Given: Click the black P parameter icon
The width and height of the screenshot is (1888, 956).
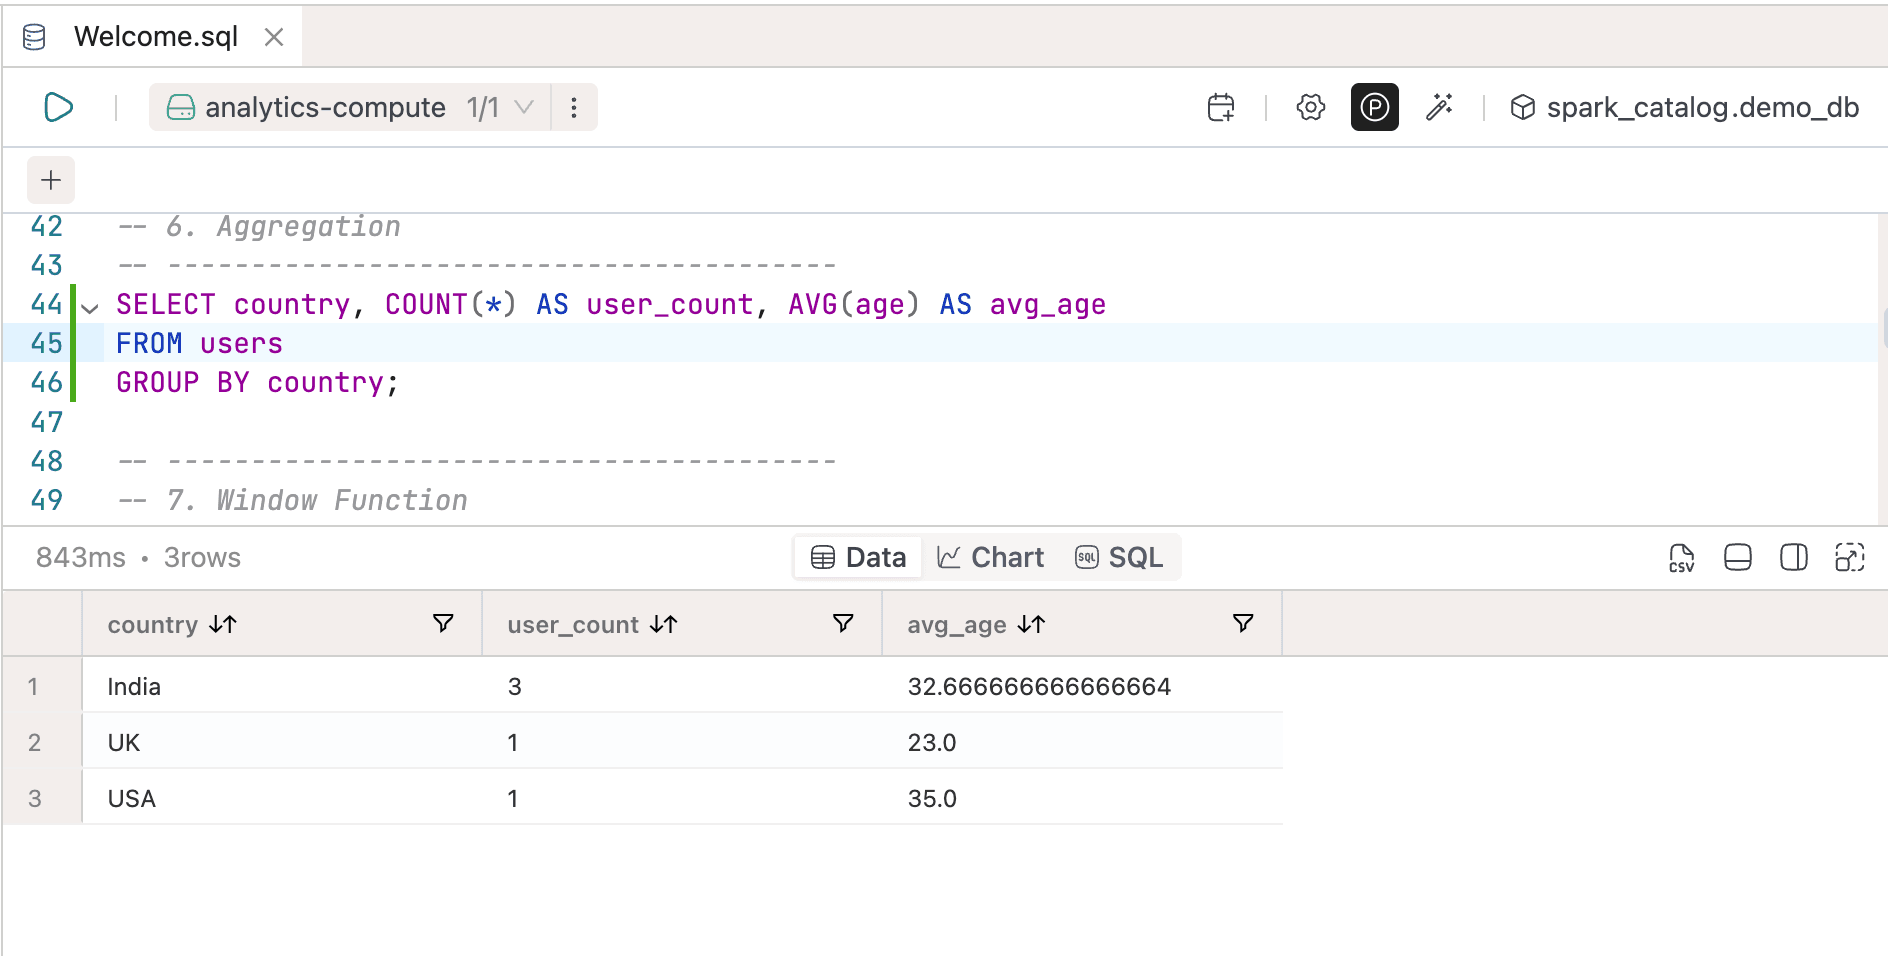Looking at the screenshot, I should coord(1374,107).
